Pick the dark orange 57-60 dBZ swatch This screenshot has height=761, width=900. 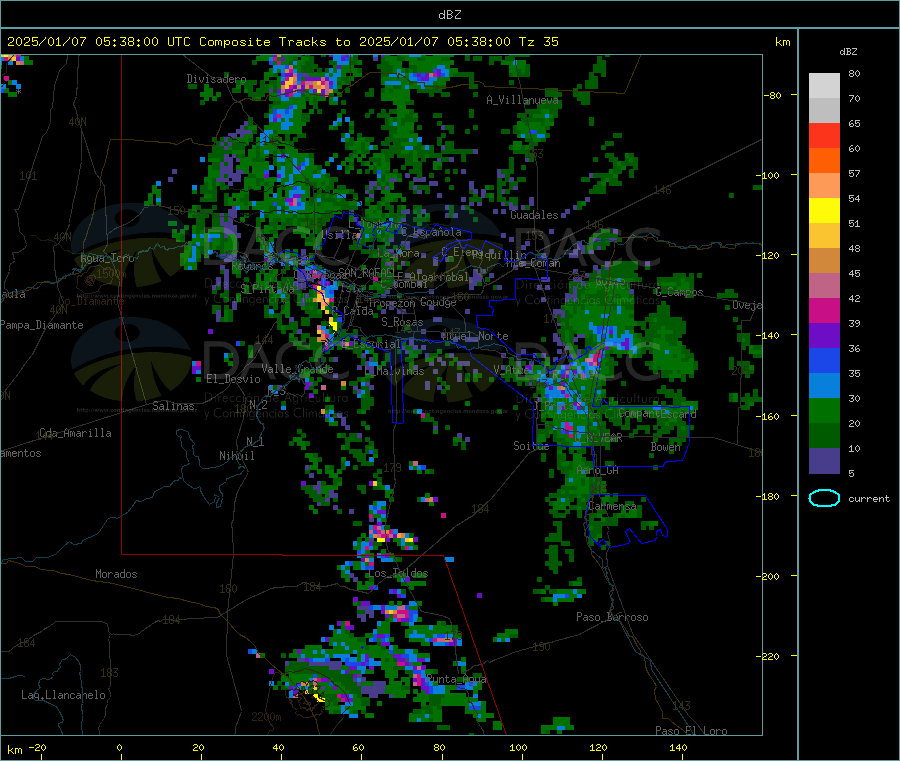click(824, 161)
